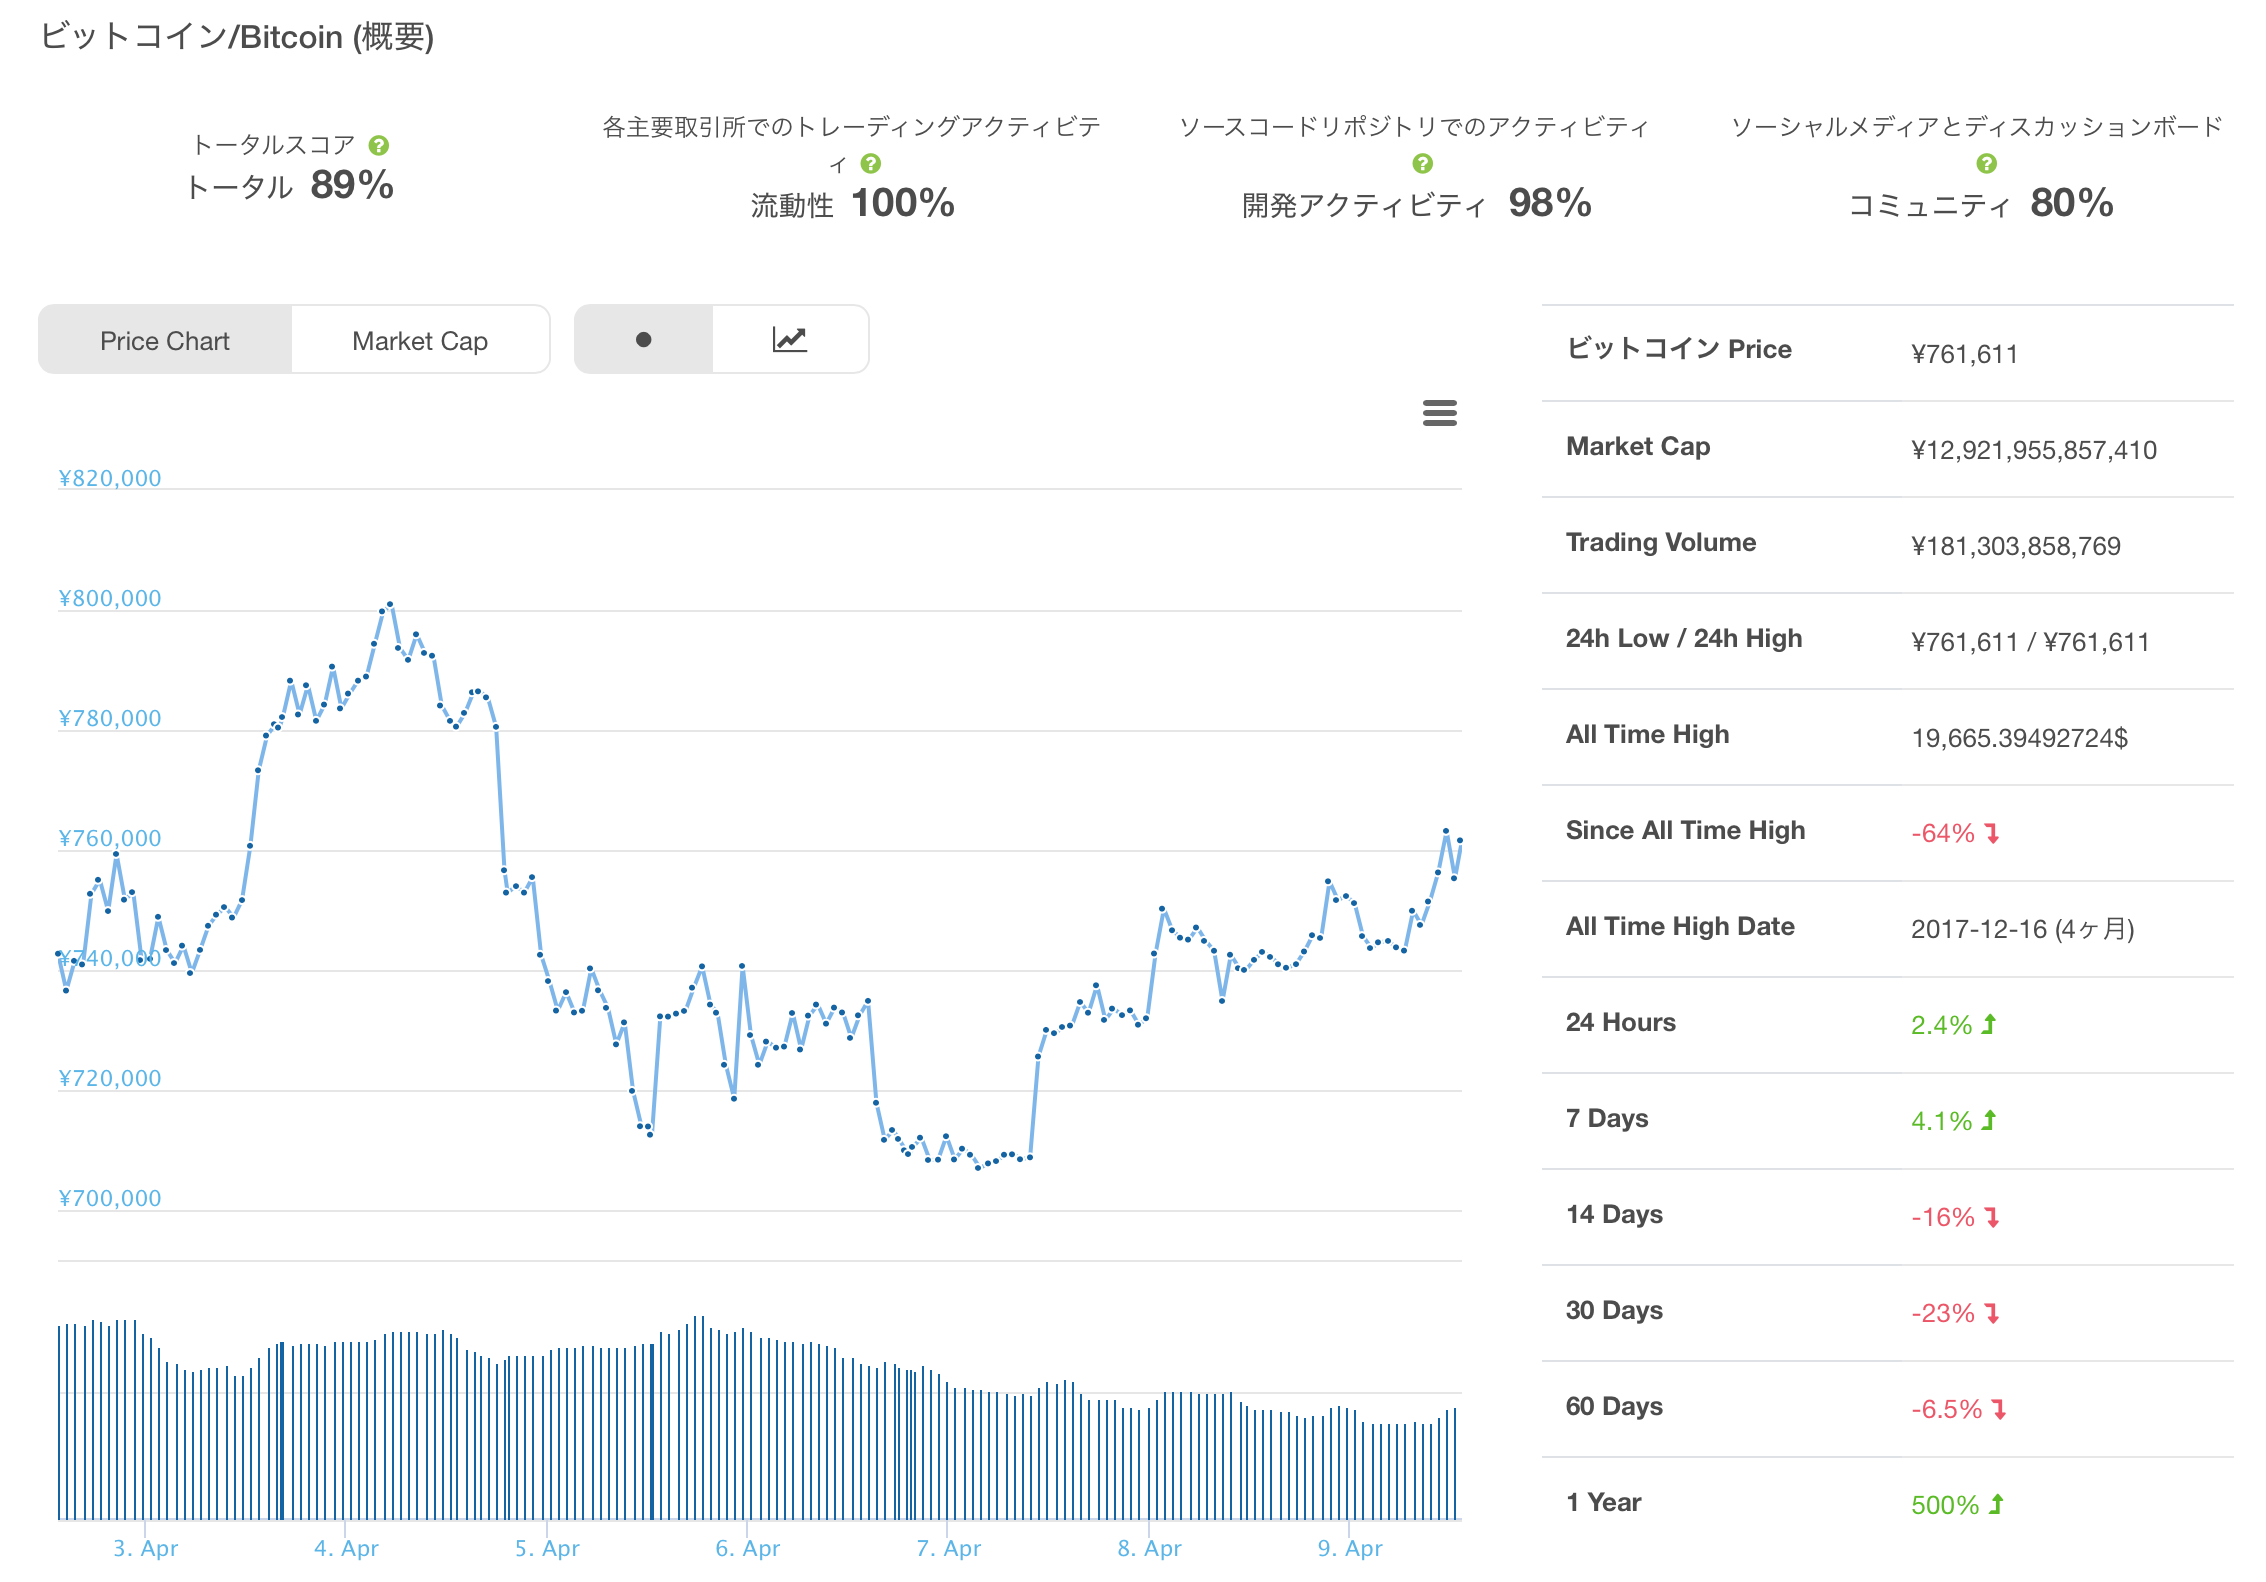Click red down arrow beside -16%

click(1992, 1217)
